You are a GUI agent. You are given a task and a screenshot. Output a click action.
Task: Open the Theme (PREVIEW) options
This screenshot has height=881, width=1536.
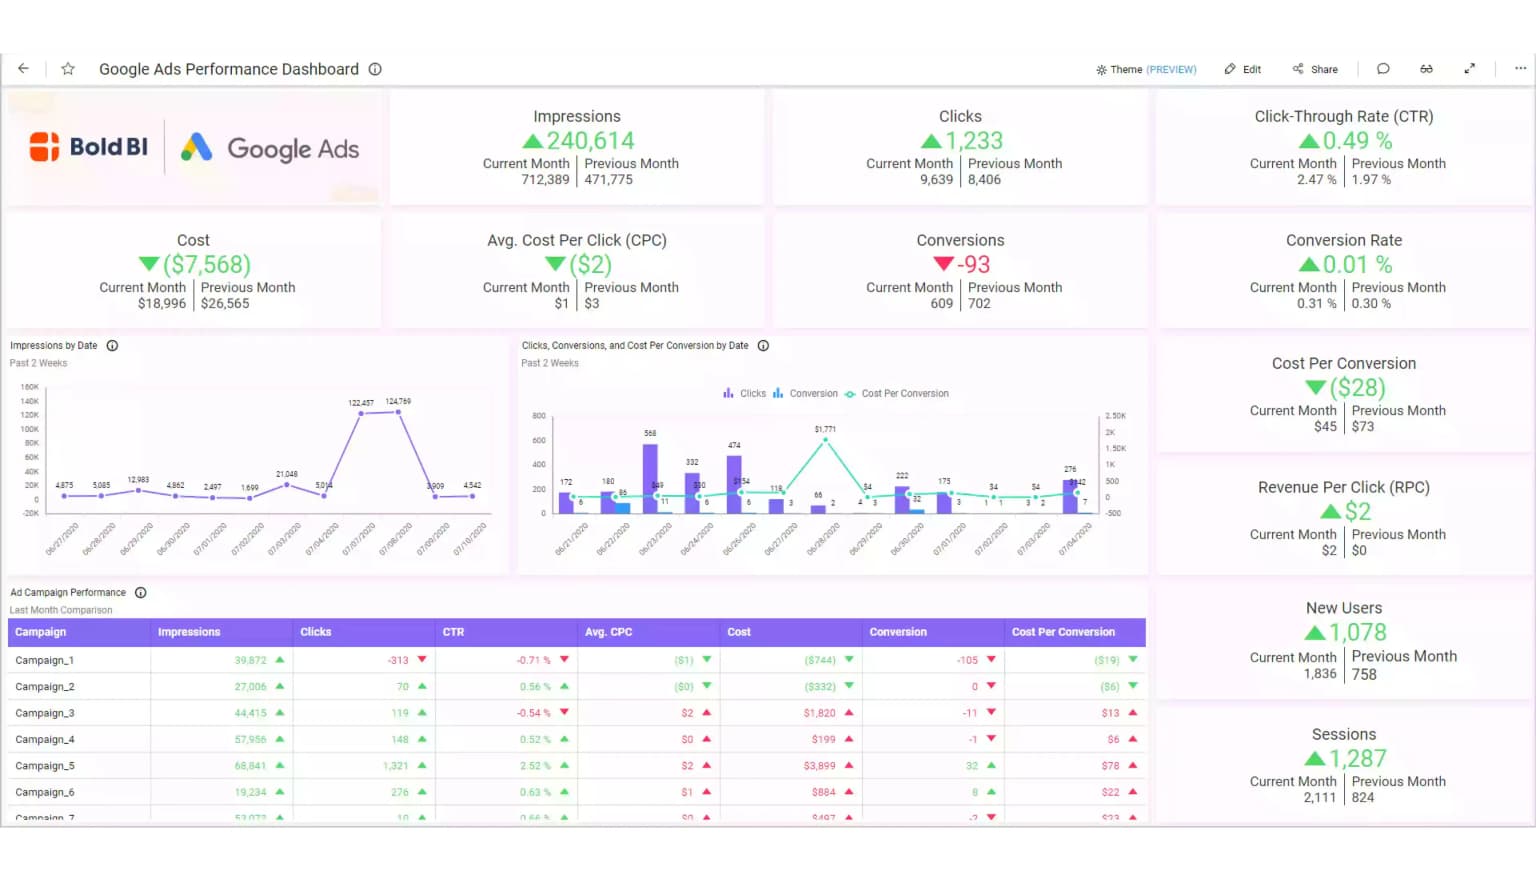click(1146, 70)
